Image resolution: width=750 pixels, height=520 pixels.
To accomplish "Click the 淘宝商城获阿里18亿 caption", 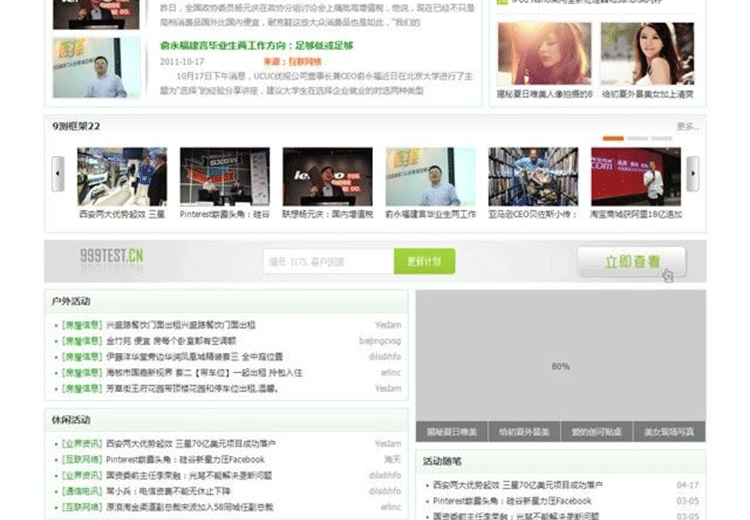I will [x=636, y=214].
